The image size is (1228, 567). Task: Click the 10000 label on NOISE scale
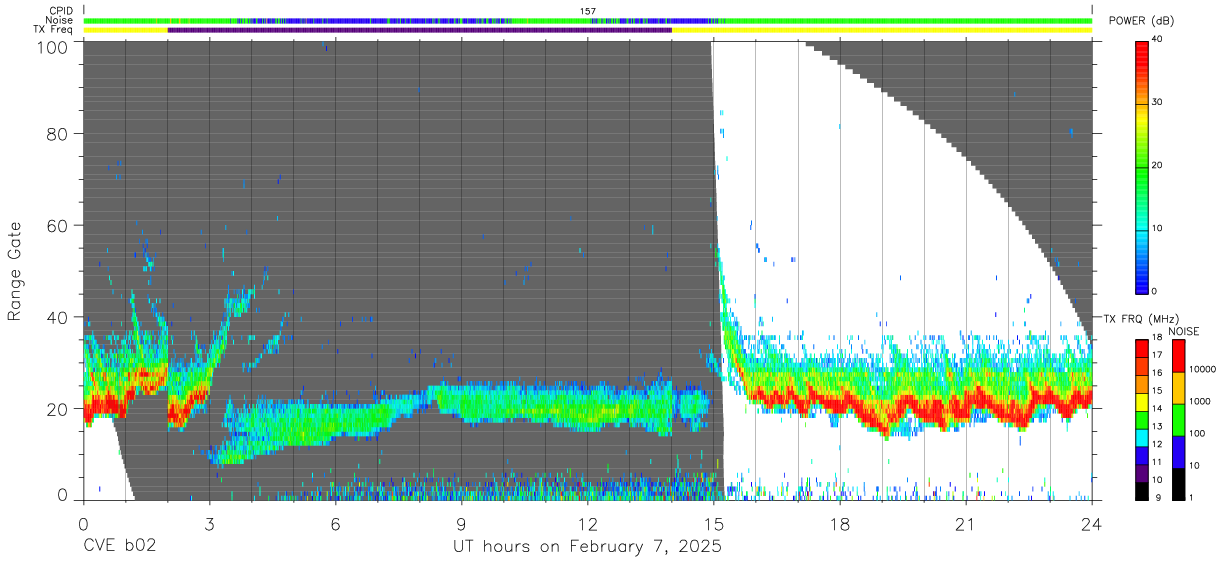click(1204, 369)
